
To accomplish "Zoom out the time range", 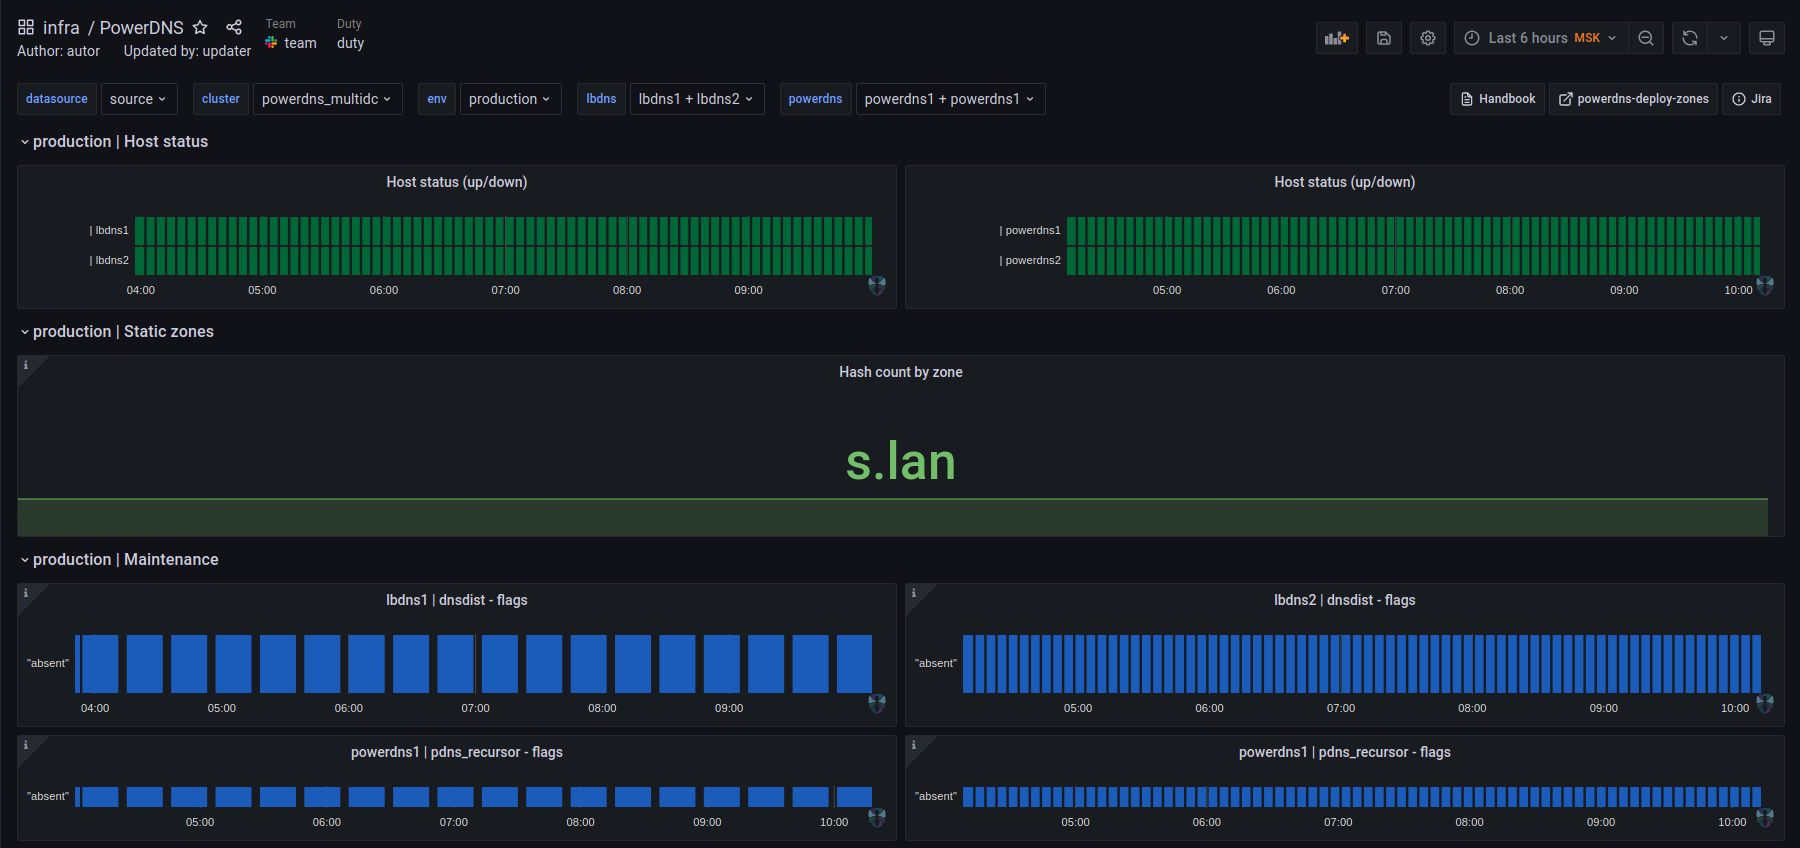I will pyautogui.click(x=1646, y=38).
